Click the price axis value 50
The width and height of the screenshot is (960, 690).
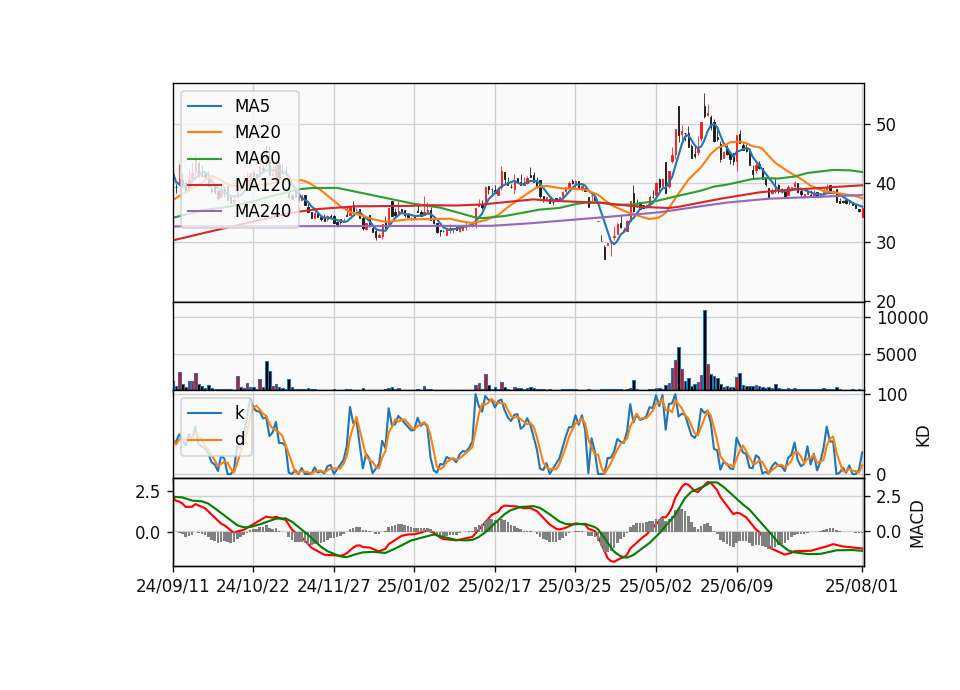click(886, 125)
